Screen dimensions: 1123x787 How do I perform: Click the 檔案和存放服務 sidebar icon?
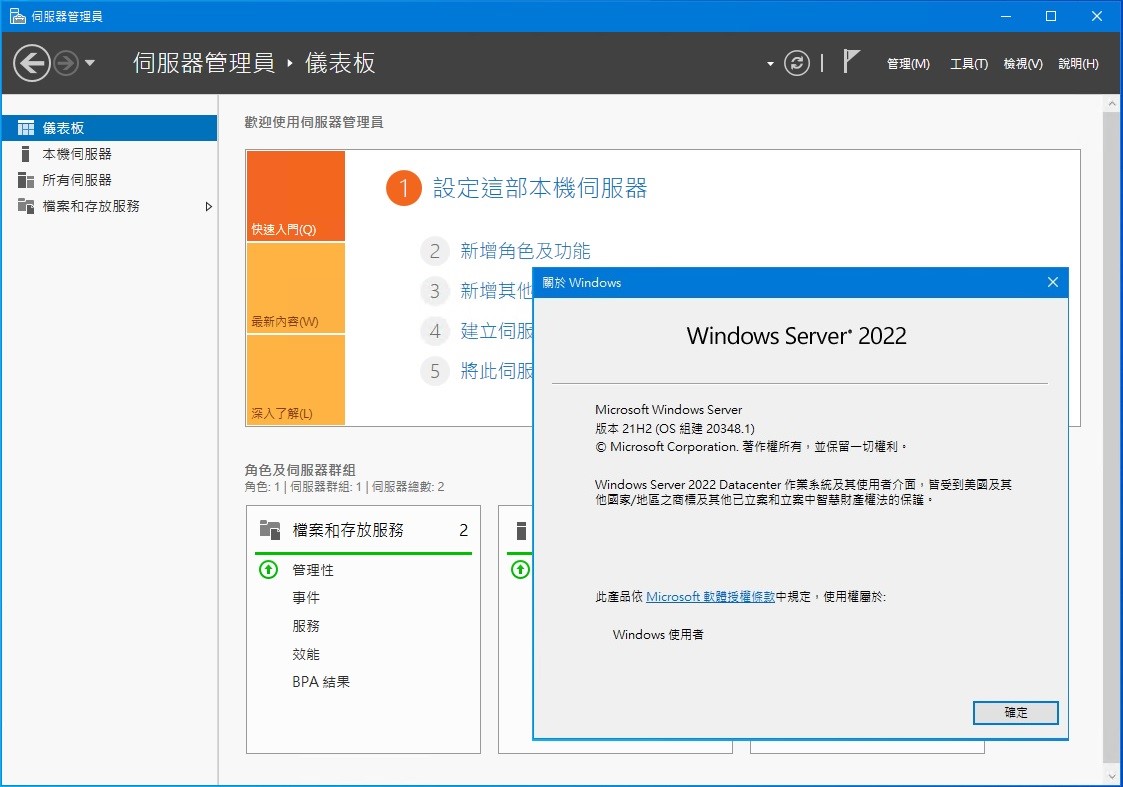pos(26,206)
